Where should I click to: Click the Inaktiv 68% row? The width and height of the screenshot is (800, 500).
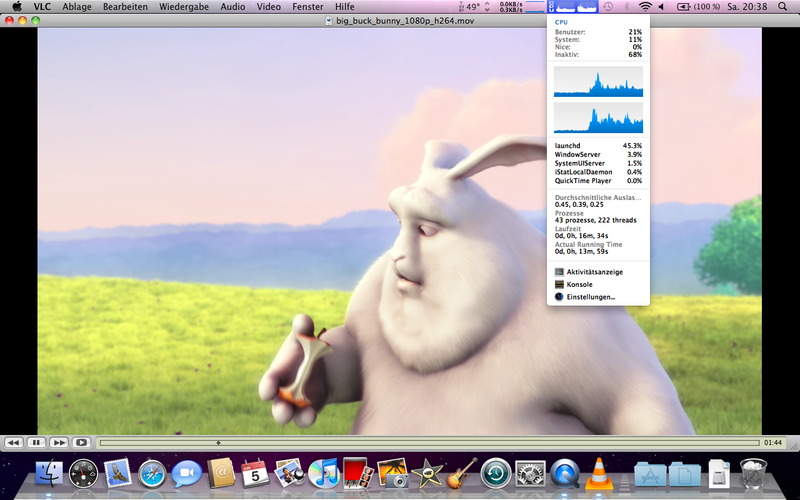point(598,54)
